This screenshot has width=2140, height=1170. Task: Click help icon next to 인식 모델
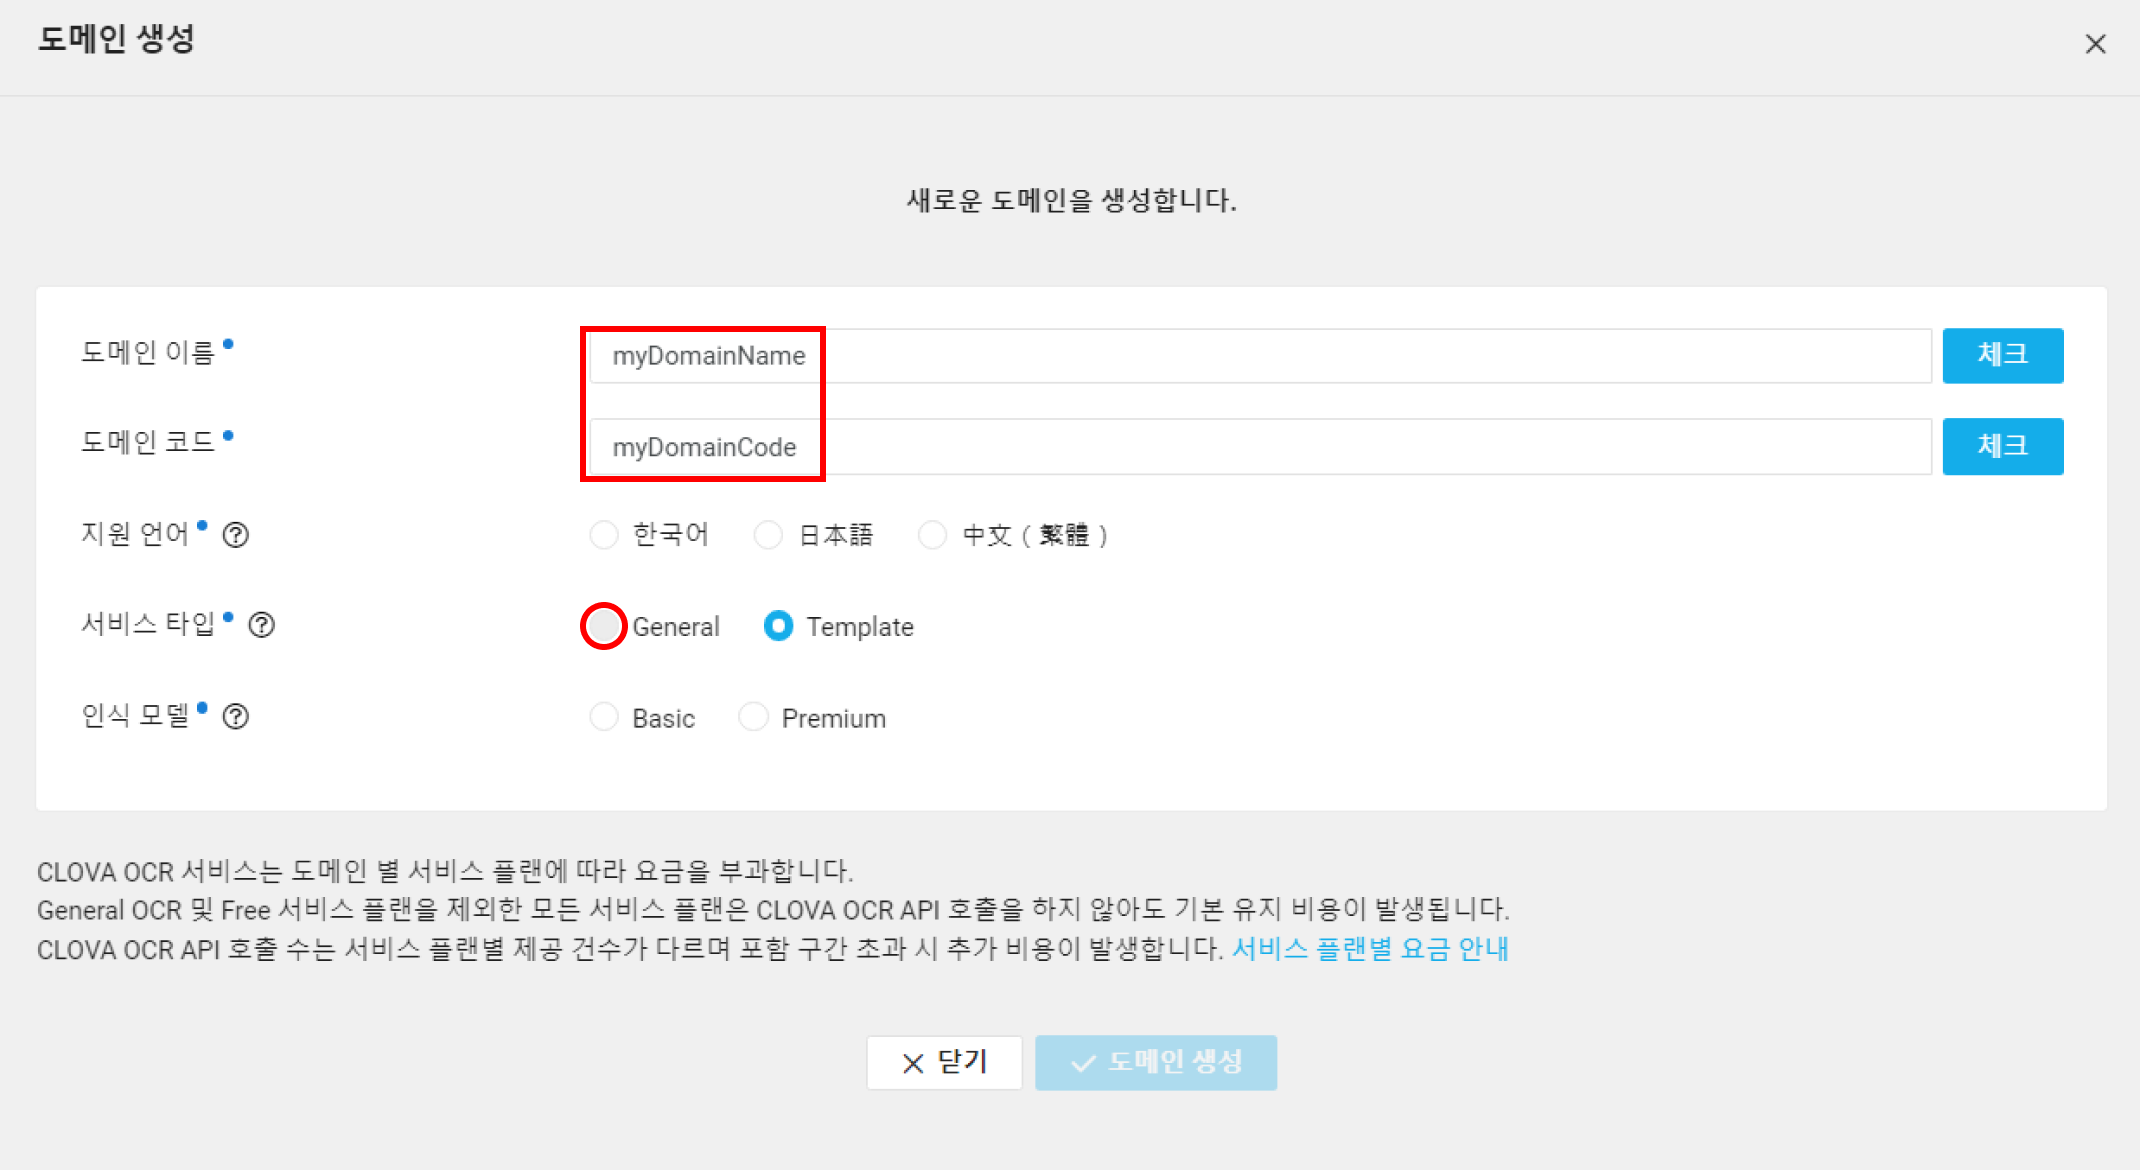click(236, 716)
